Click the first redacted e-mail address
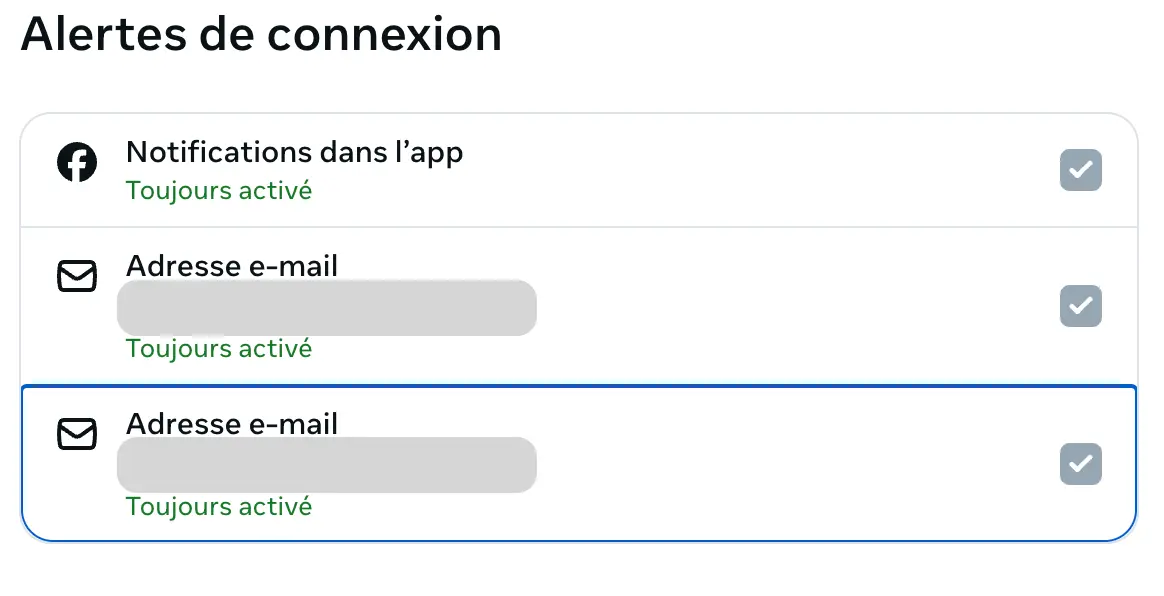The width and height of the screenshot is (1164, 596). (326, 308)
